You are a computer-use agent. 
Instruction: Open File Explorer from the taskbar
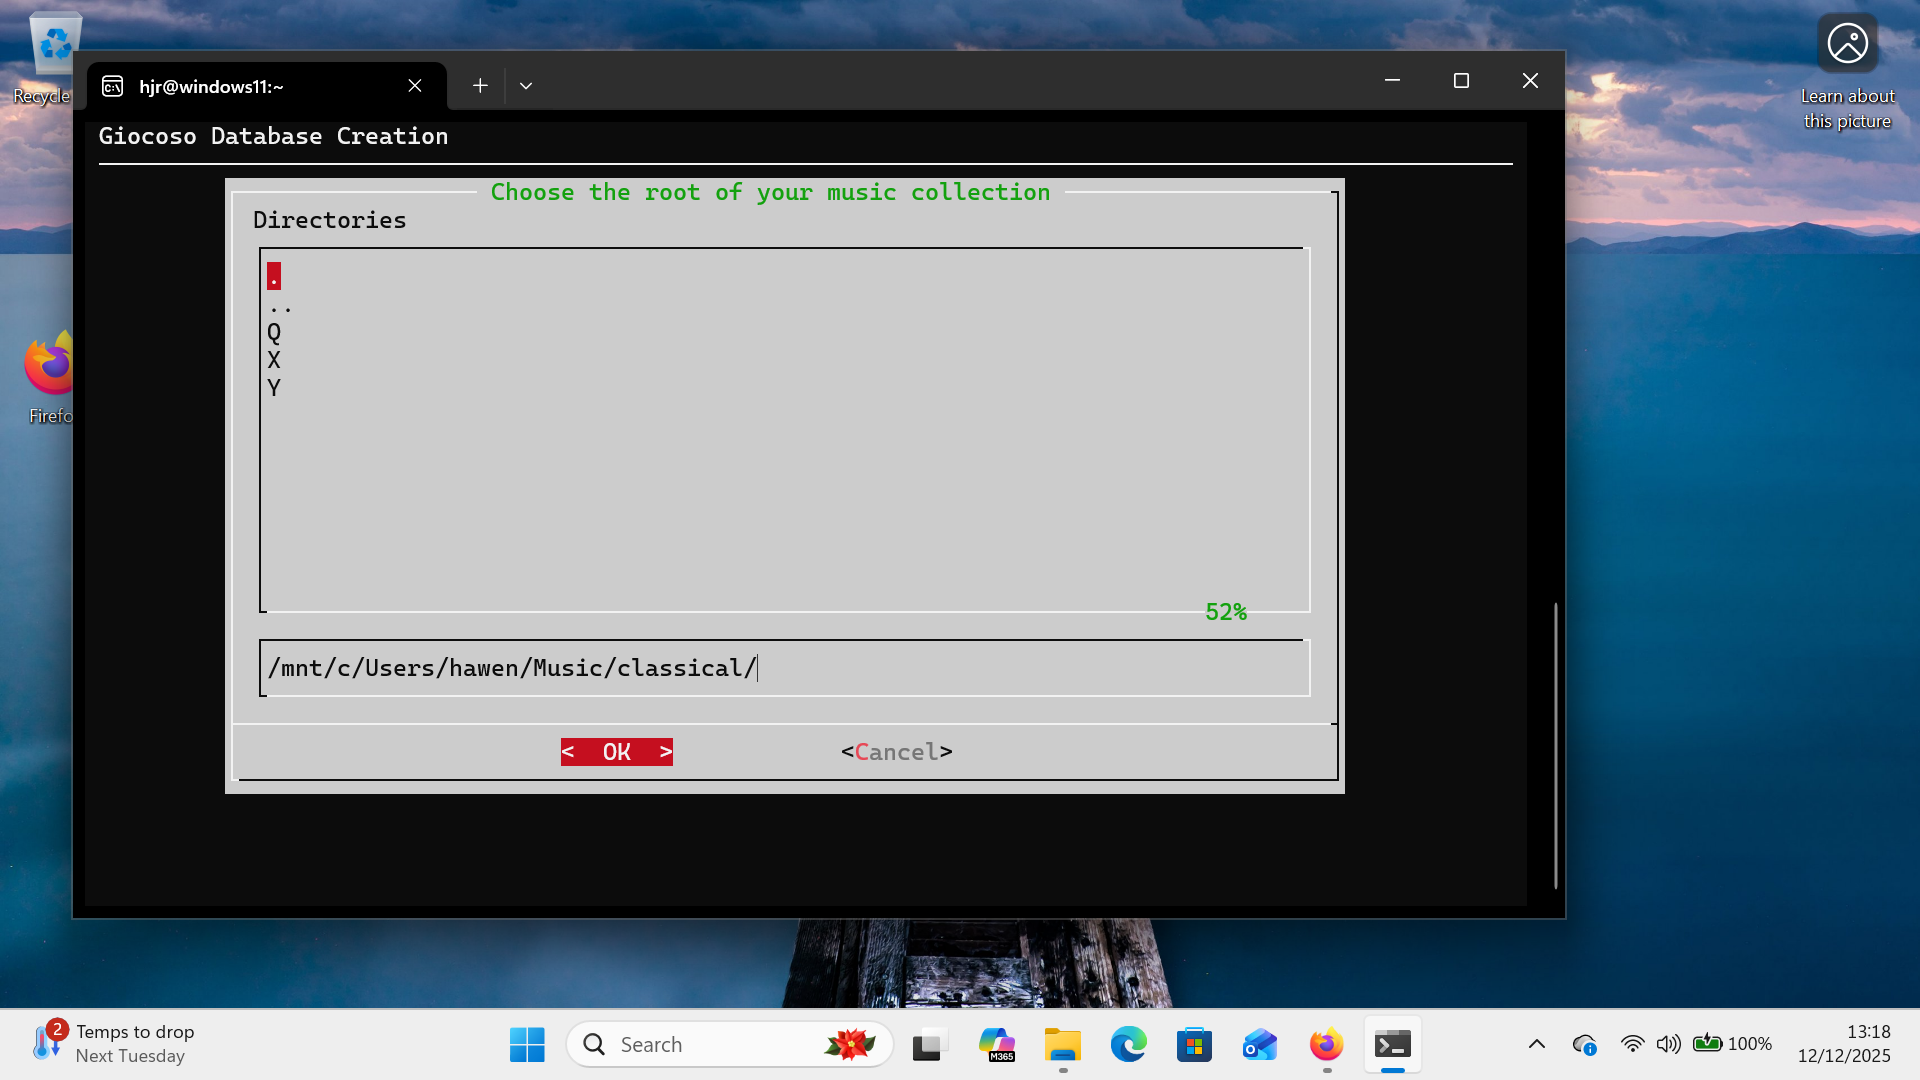[1062, 1043]
